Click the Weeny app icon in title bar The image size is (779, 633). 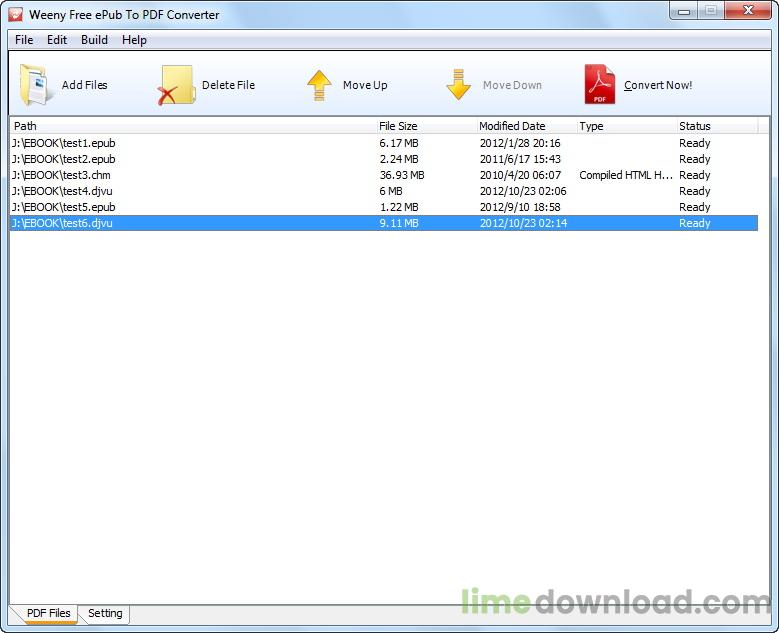click(15, 15)
